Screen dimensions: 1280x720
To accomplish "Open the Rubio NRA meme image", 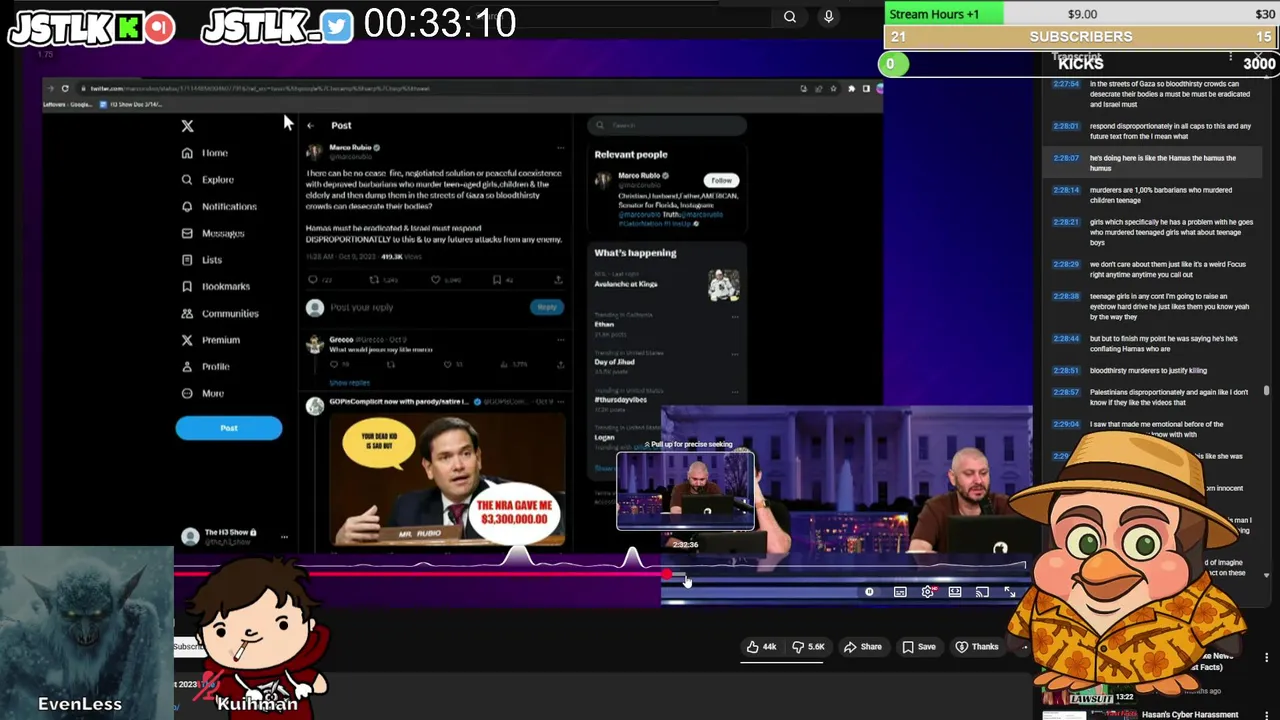I will (447, 481).
